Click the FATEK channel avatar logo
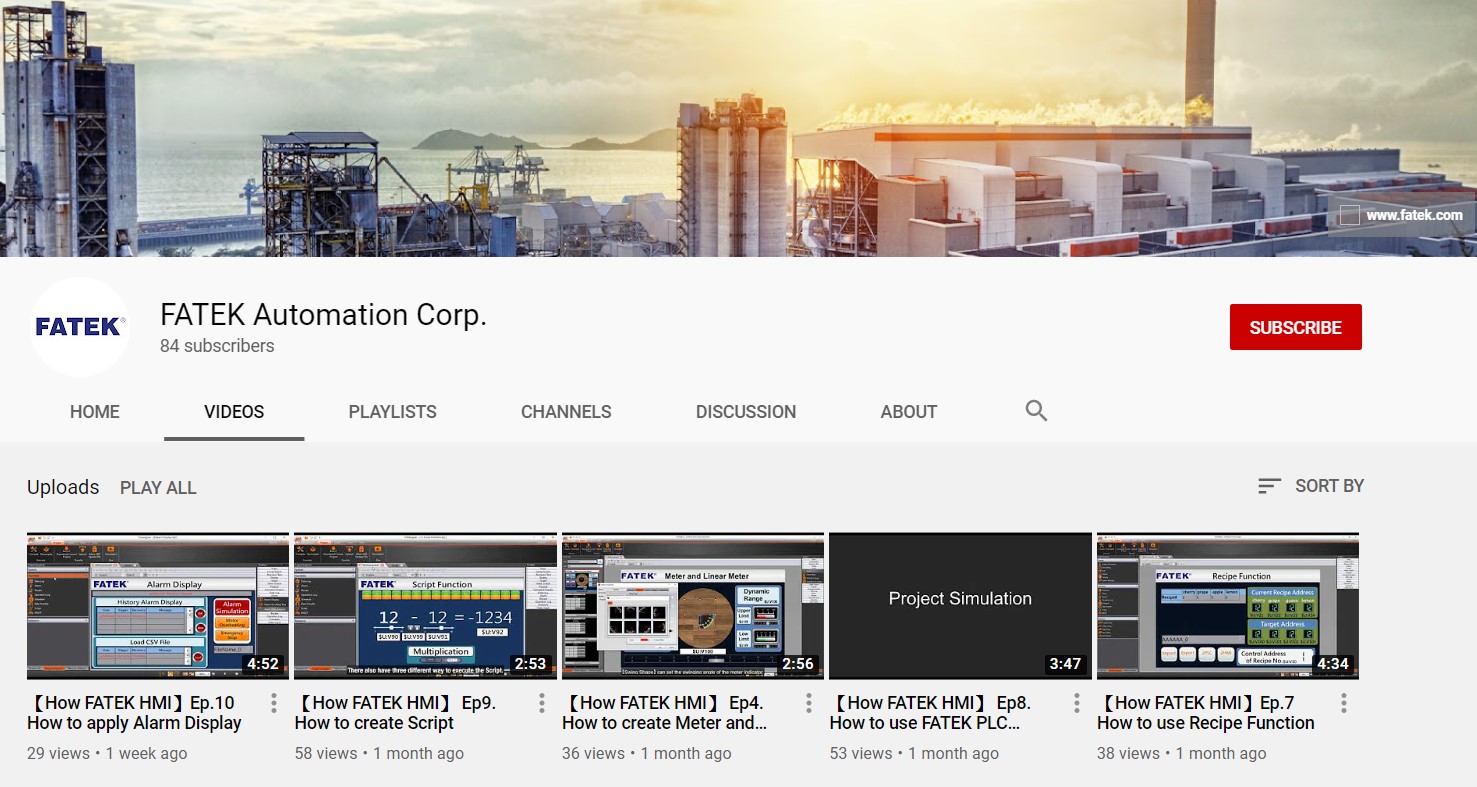1477x787 pixels. [x=79, y=327]
